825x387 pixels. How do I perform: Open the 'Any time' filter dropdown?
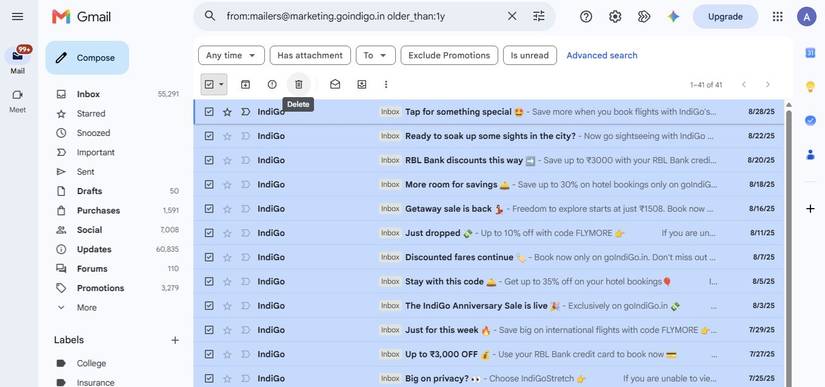coord(231,55)
